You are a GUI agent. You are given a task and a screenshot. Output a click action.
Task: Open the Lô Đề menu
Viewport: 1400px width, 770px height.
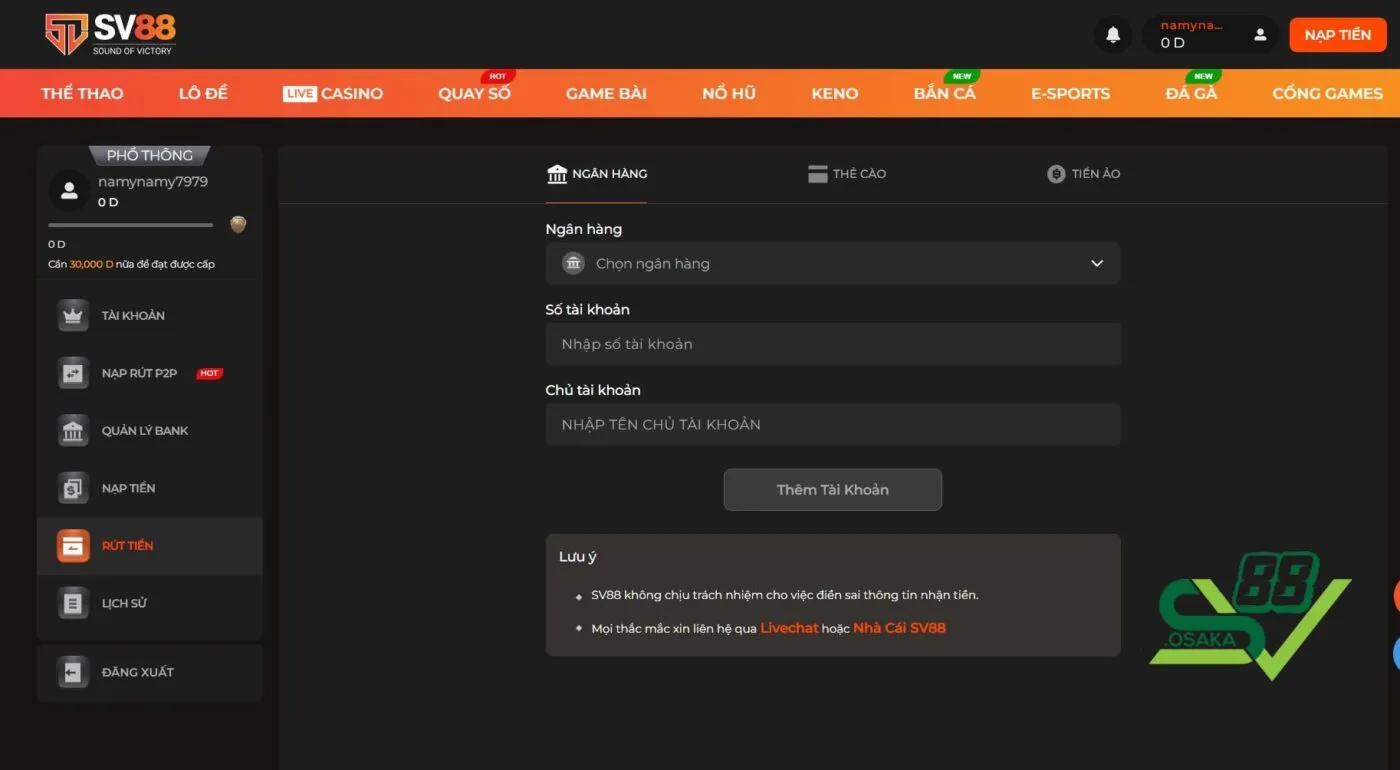point(203,93)
